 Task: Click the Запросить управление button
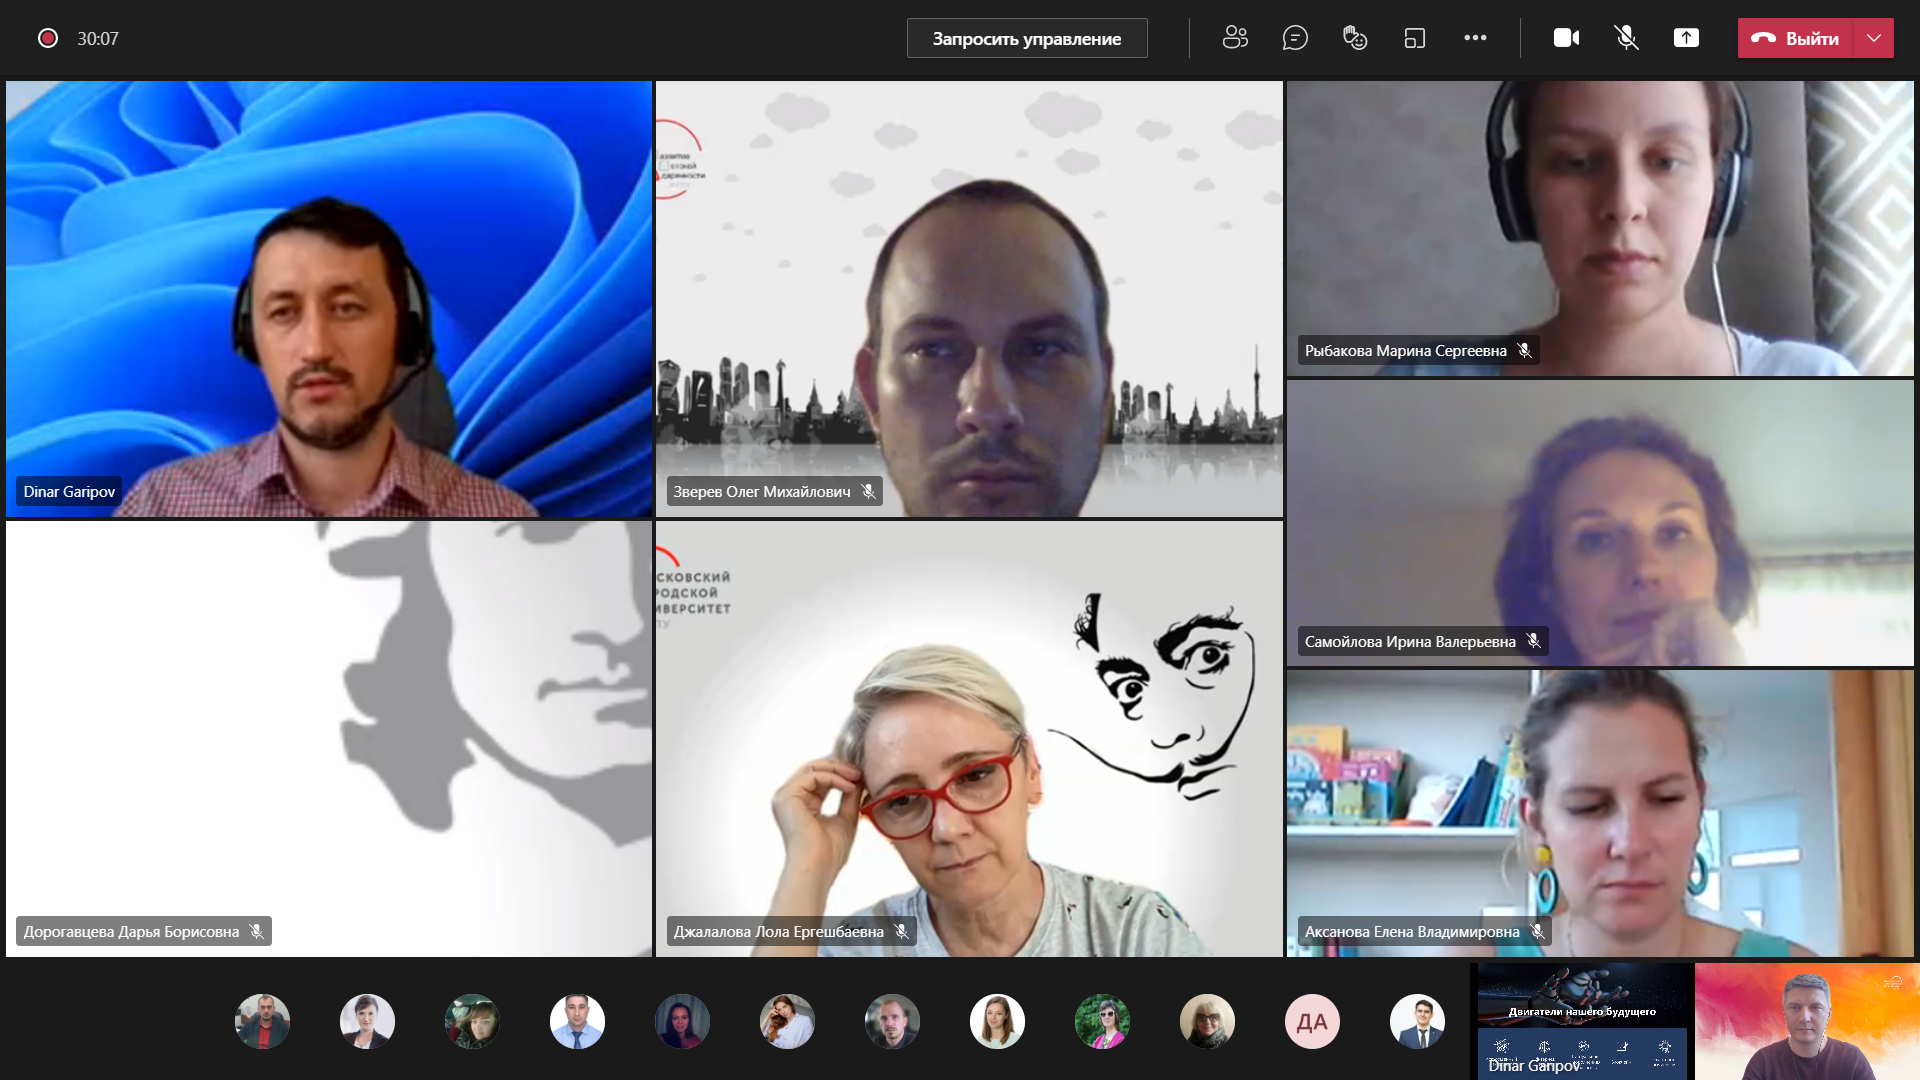pyautogui.click(x=1026, y=38)
